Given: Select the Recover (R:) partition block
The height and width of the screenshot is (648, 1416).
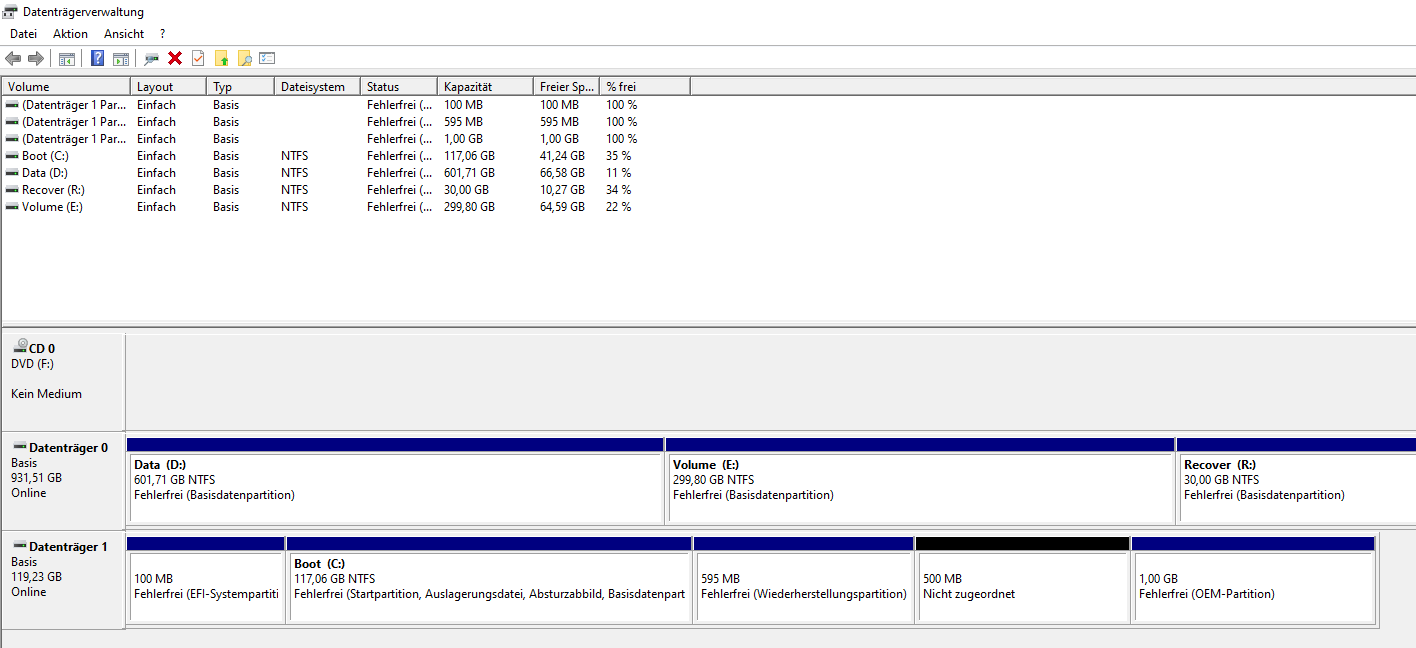Looking at the screenshot, I should (x=1297, y=480).
